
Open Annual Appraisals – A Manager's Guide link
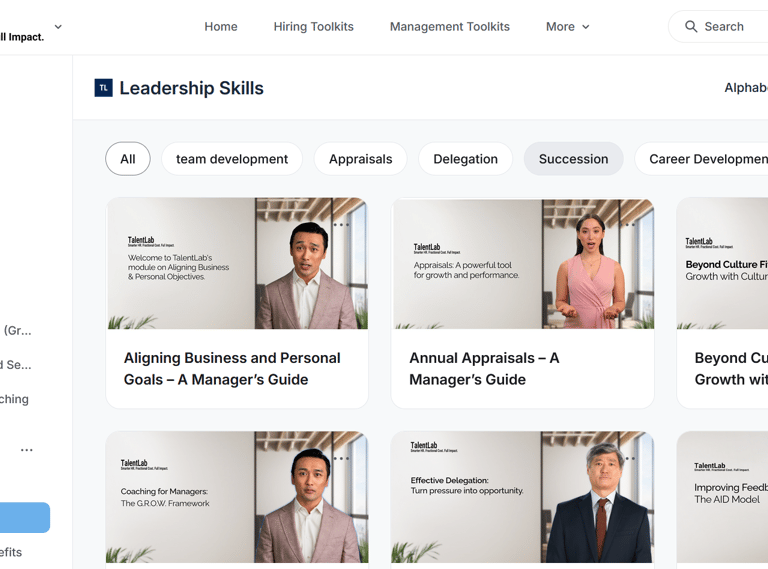[x=484, y=368]
